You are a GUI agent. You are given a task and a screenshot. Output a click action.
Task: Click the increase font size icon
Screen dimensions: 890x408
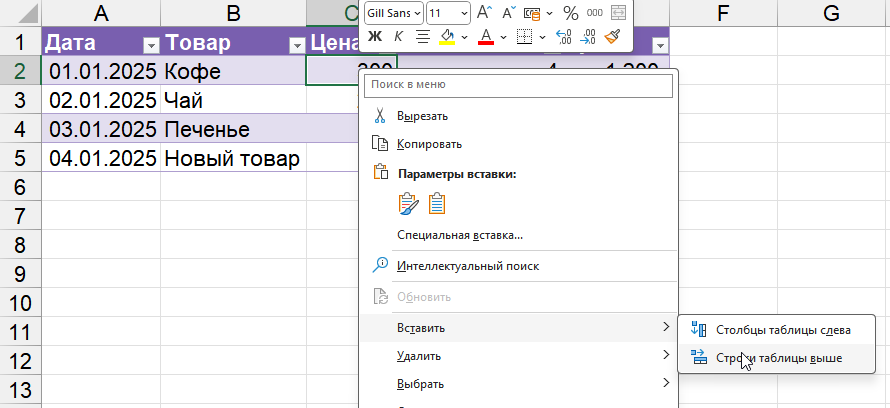[x=484, y=13]
